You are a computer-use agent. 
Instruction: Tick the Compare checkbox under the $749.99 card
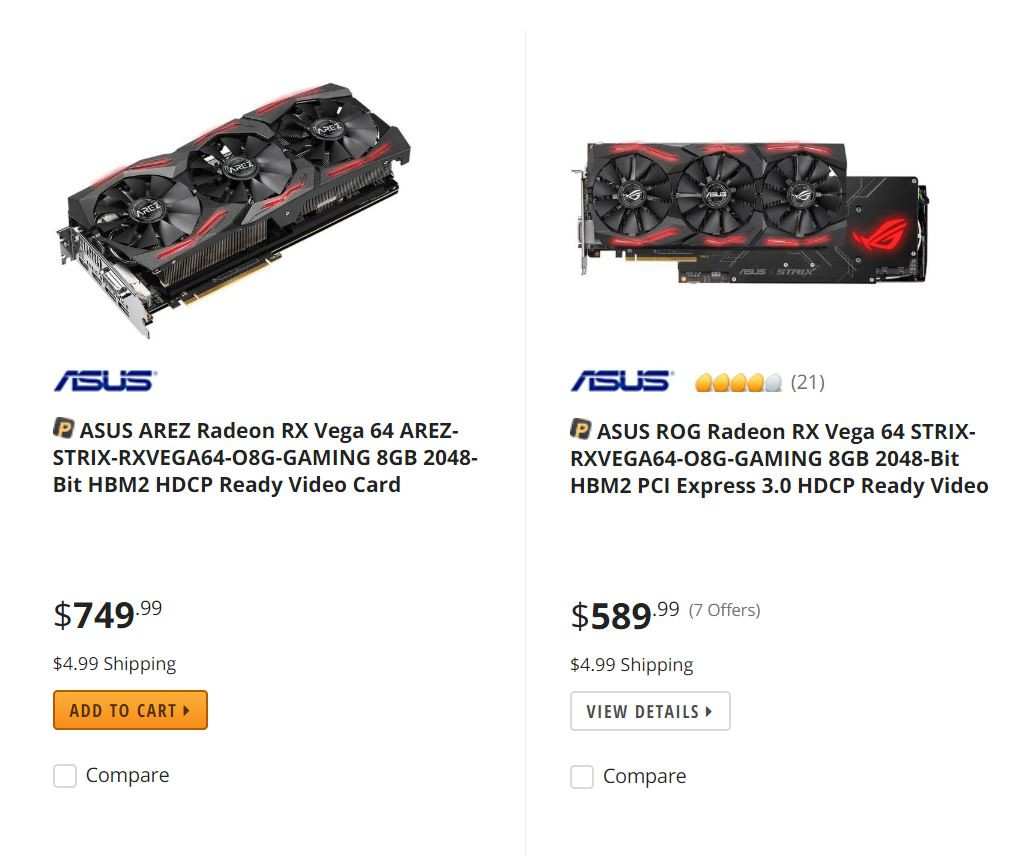[65, 776]
